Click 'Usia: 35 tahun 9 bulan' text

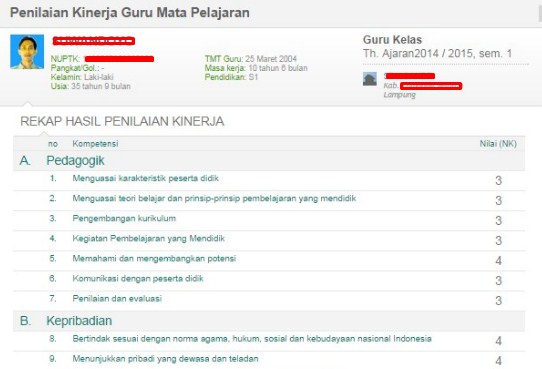click(x=91, y=86)
